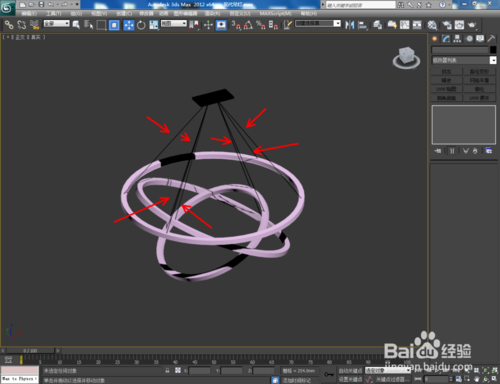Click the object color swatch in the Modify panel

[493, 50]
